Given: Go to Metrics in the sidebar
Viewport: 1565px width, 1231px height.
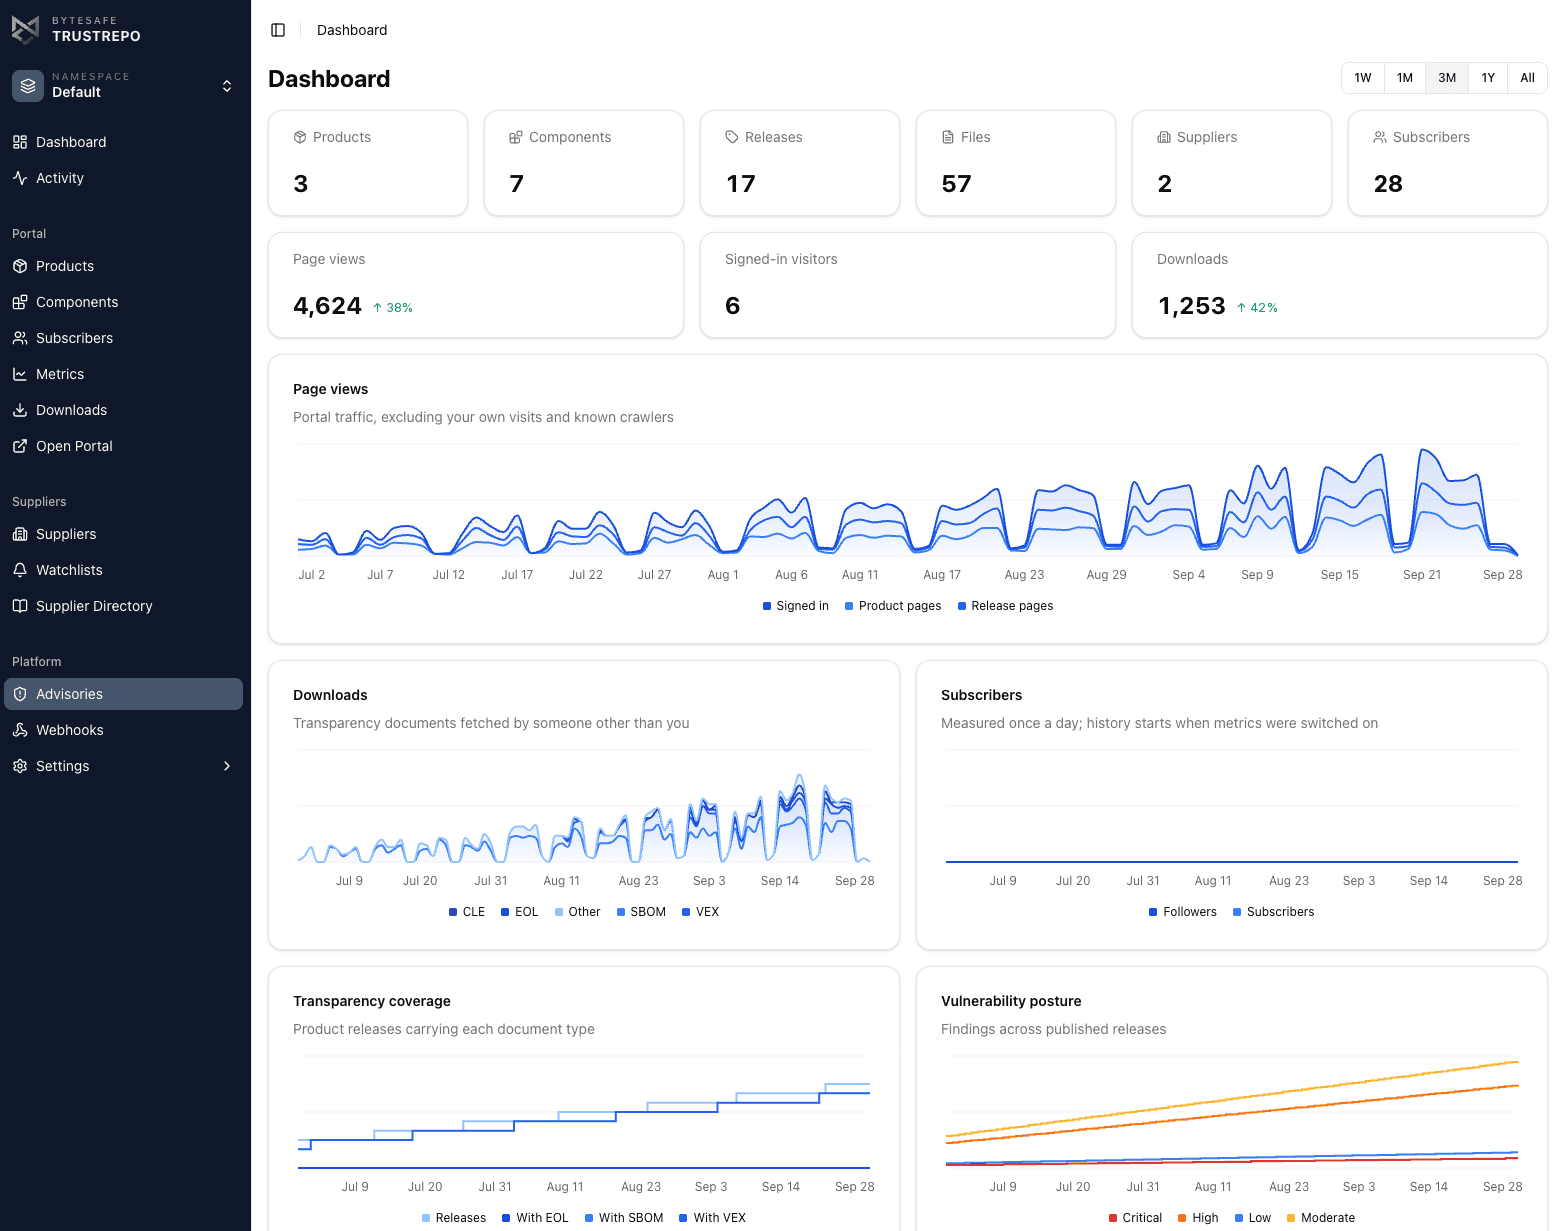Looking at the screenshot, I should pyautogui.click(x=124, y=374).
